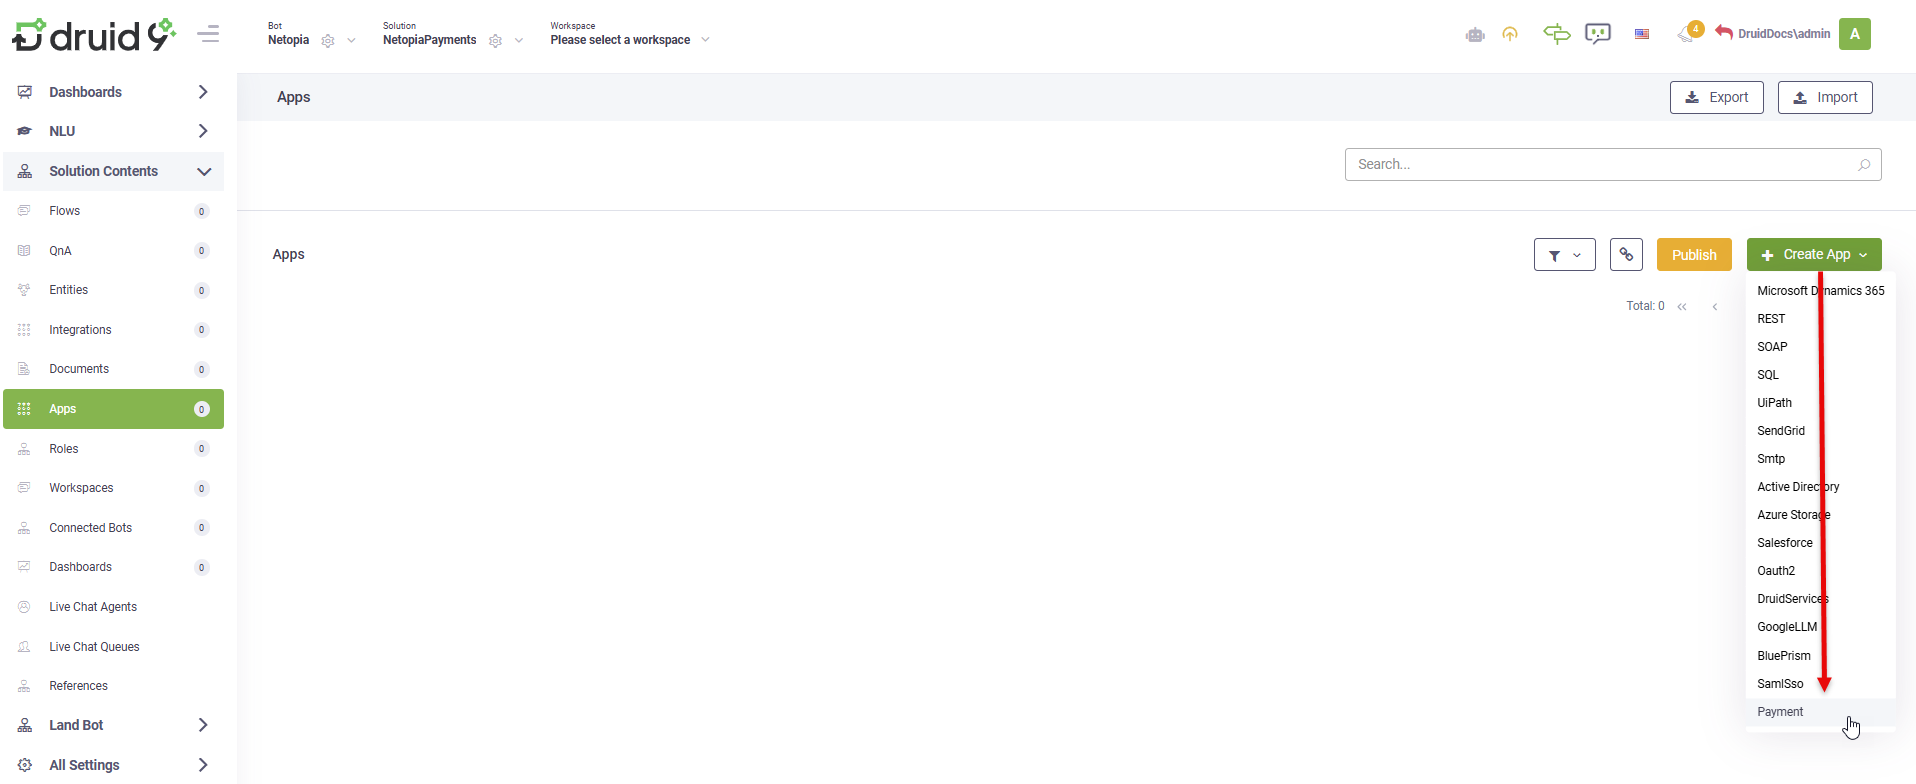The image size is (1916, 784).
Task: Open the chat bot tester icon
Action: coord(1598,34)
